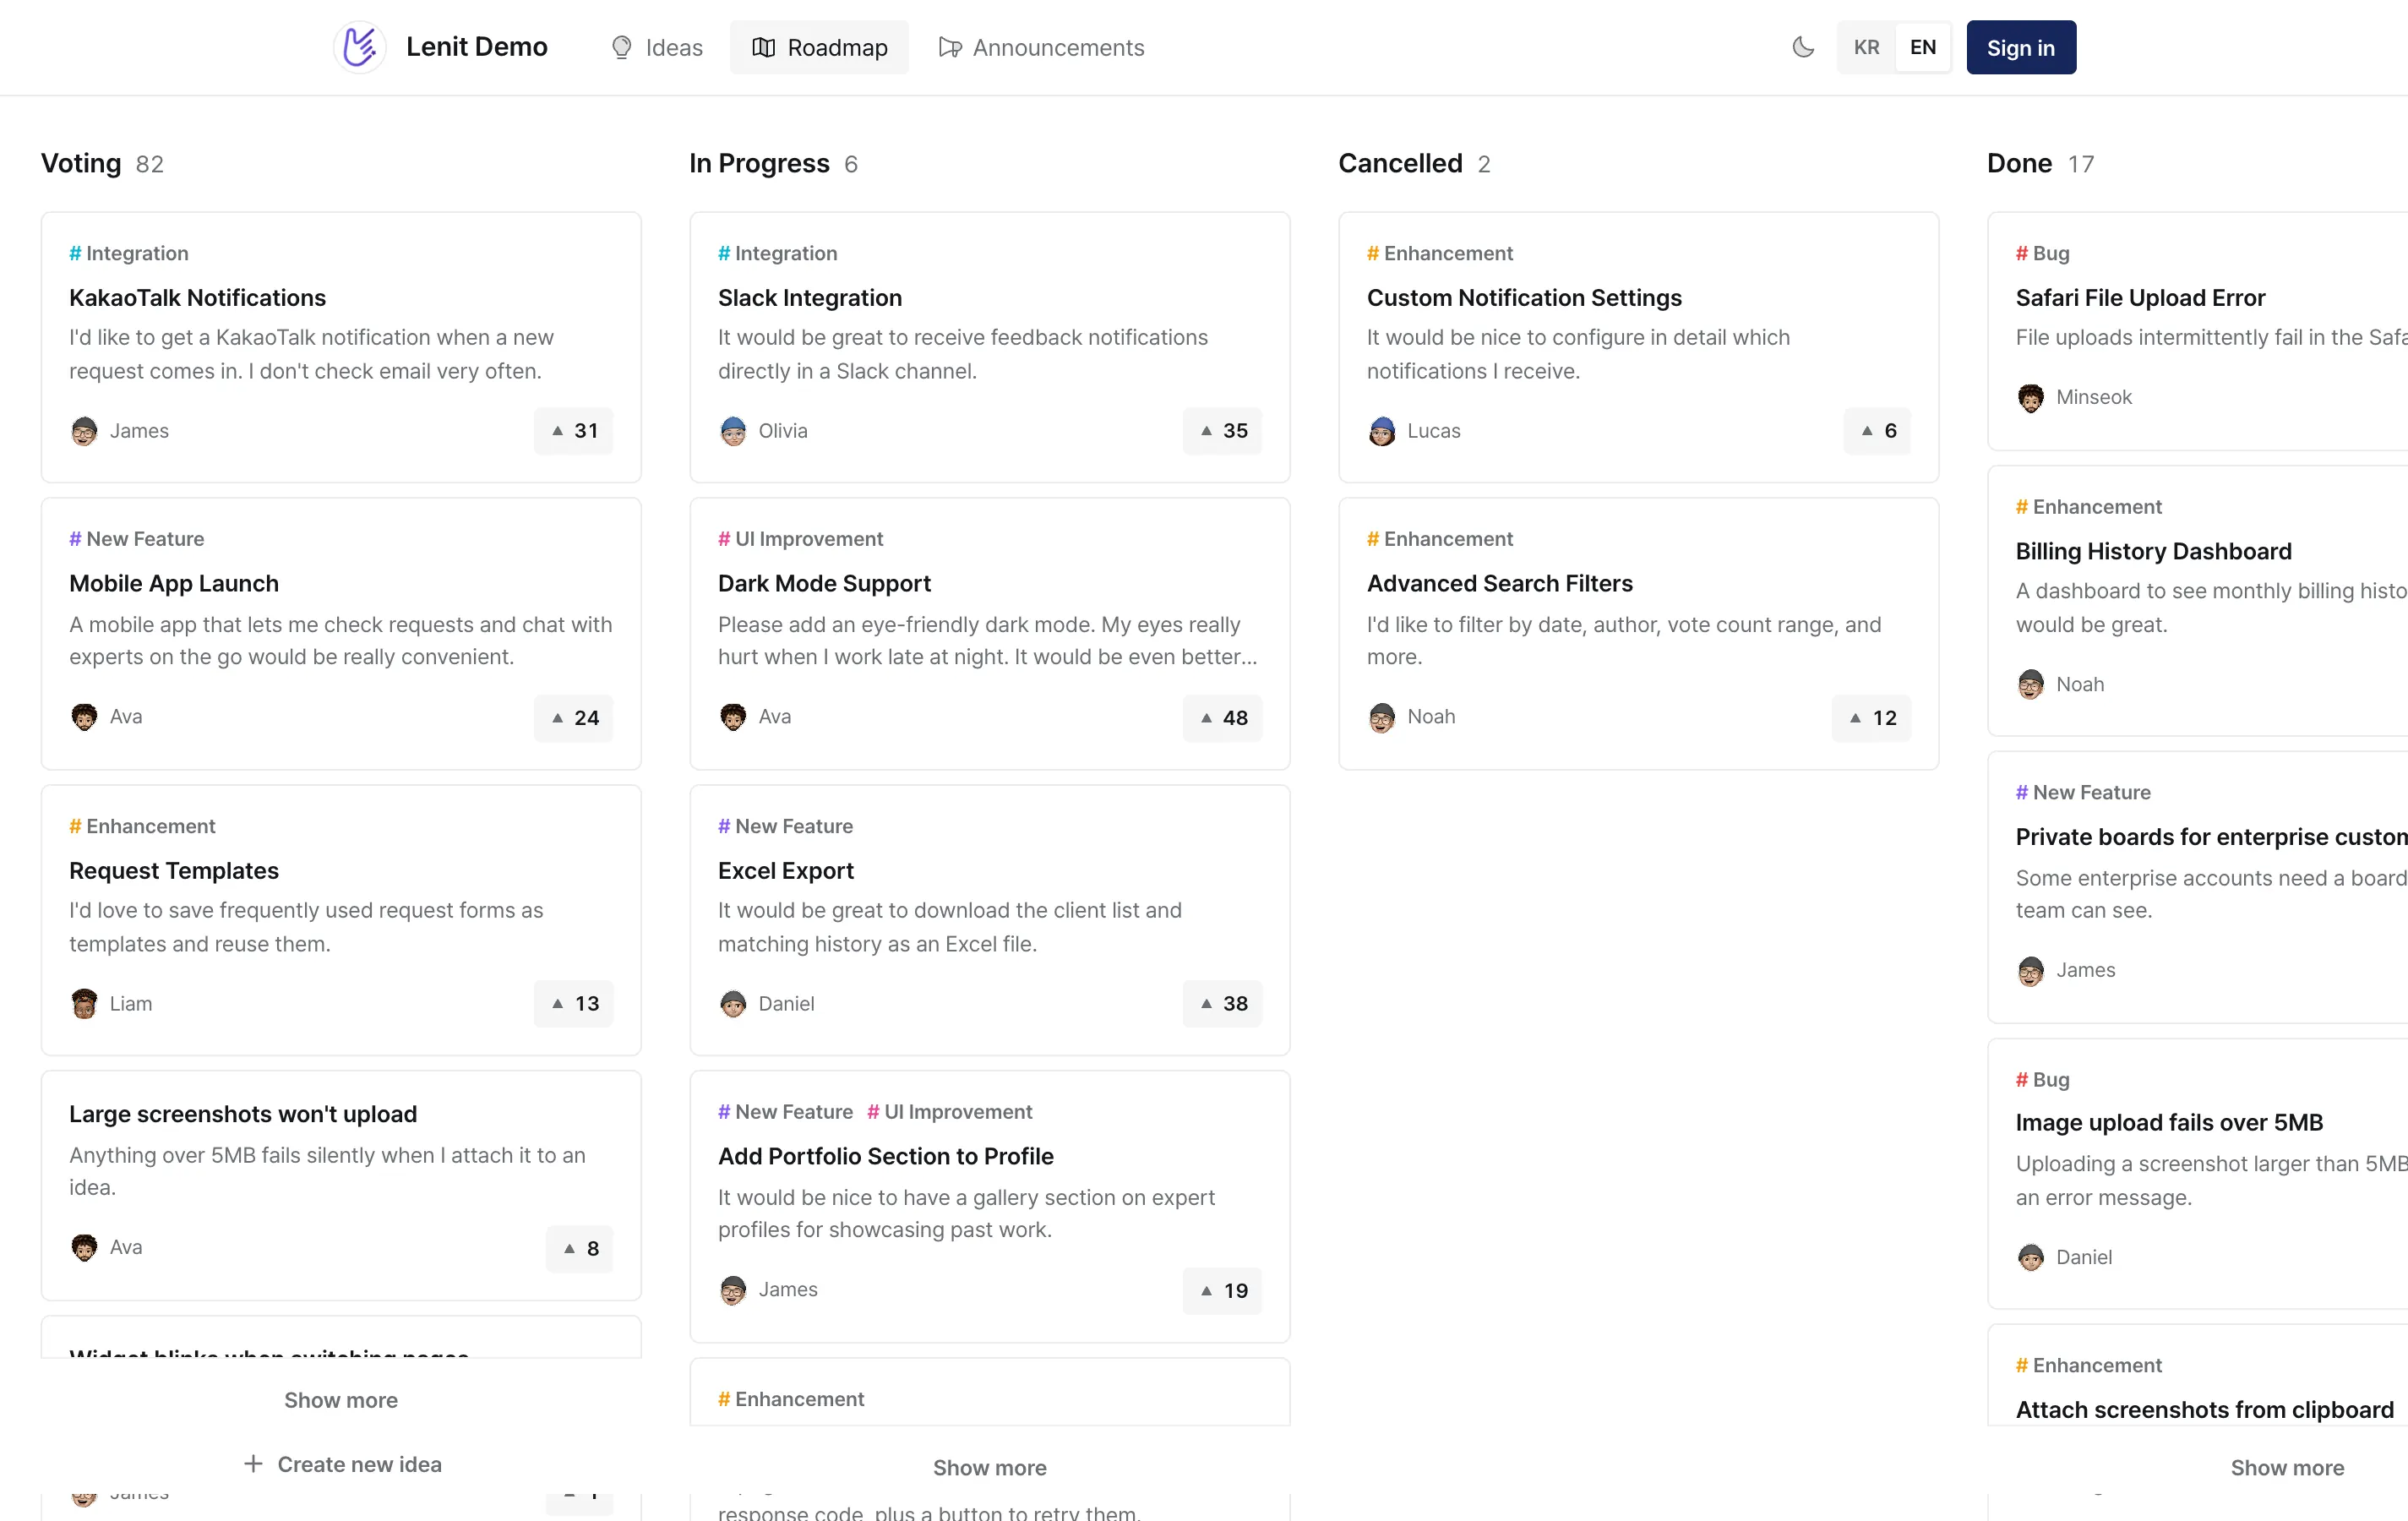Upvote the Advanced Search Filters idea
Screen dimensions: 2408x1521
tap(1871, 717)
